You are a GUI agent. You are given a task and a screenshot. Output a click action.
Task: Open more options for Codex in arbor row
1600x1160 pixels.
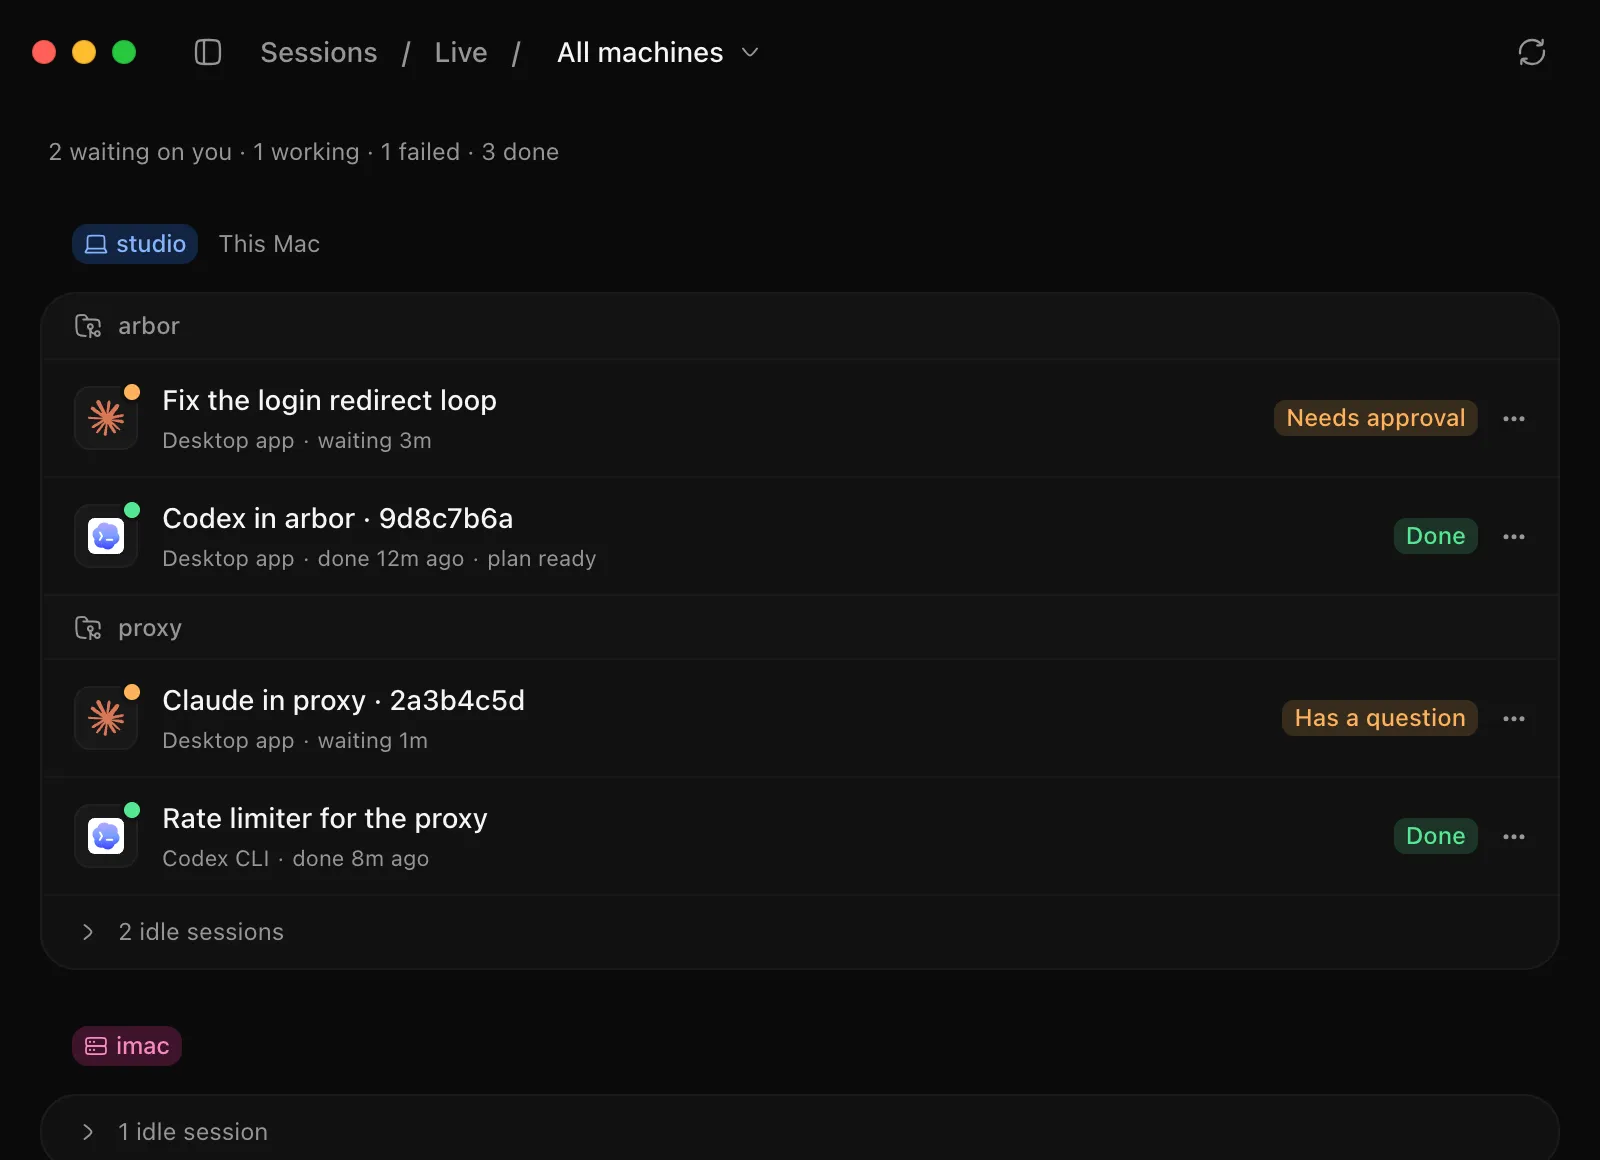[x=1514, y=536]
